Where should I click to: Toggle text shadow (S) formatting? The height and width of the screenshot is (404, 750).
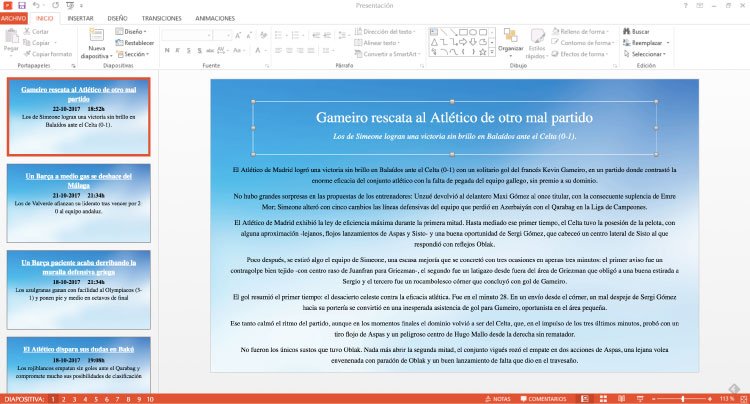coord(199,50)
